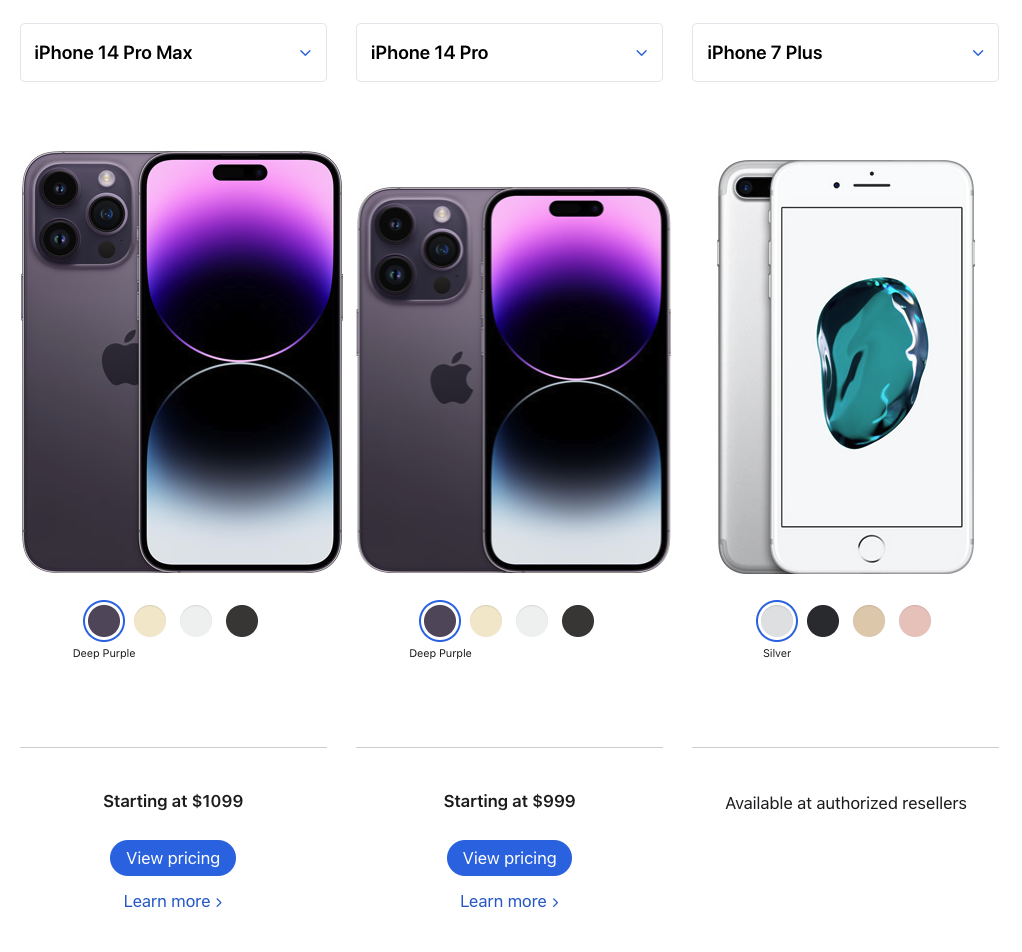Open the iPhone 7 Plus model dropdown

pyautogui.click(x=845, y=53)
